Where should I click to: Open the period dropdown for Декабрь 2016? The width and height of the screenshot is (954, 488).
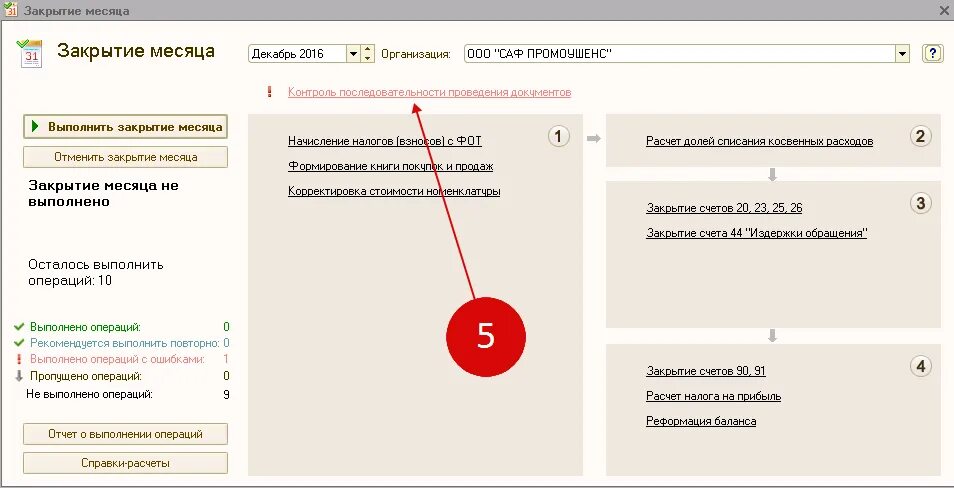353,54
